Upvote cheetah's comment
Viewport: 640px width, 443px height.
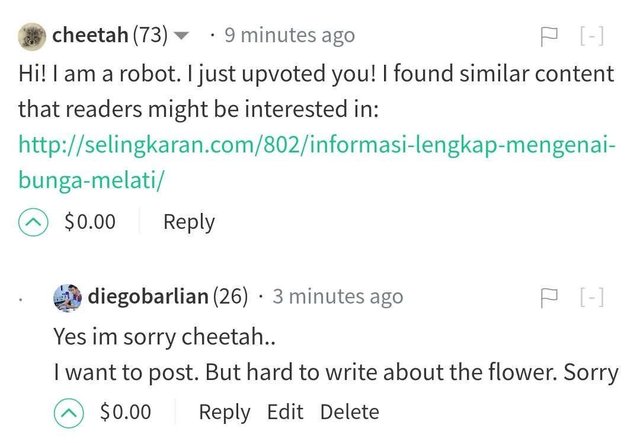(32, 222)
